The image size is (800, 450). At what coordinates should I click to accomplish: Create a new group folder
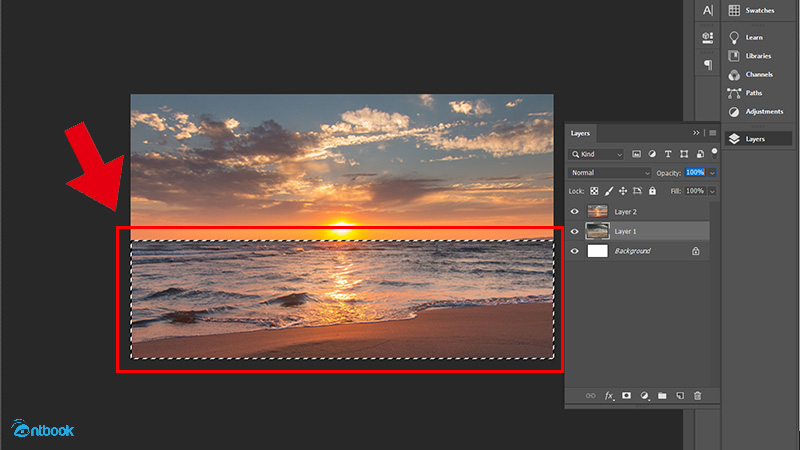click(662, 395)
